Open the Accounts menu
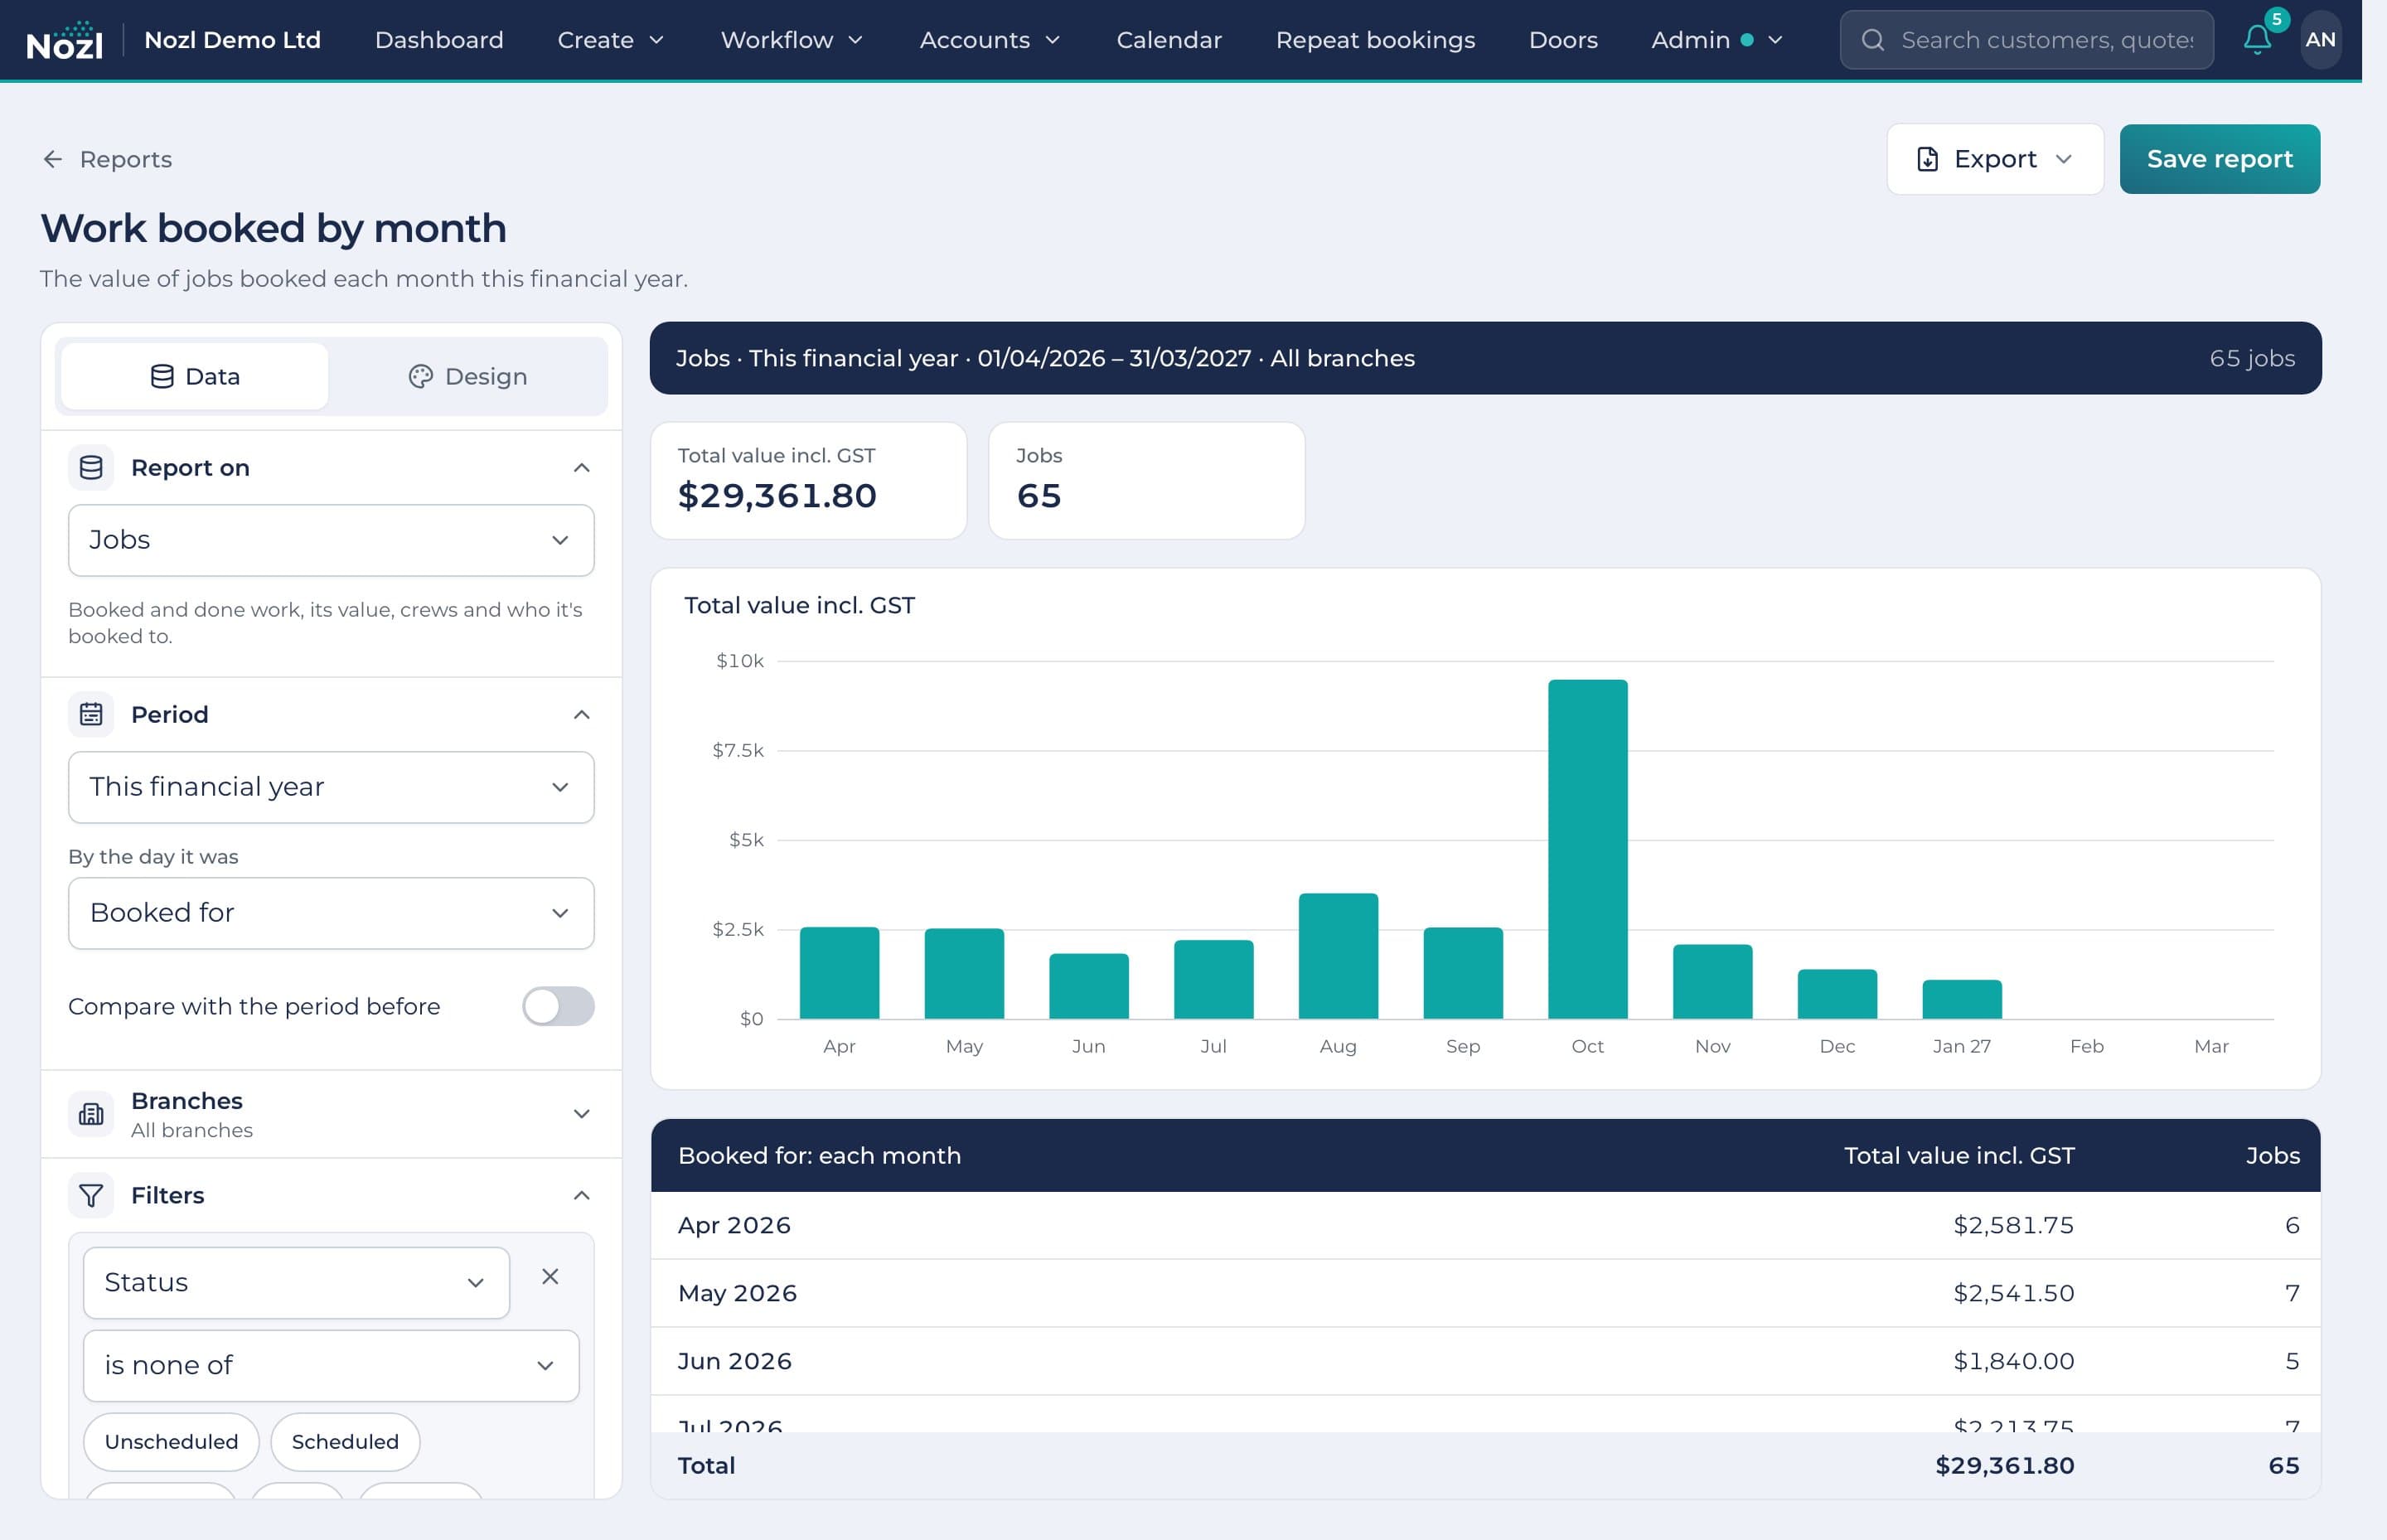 (989, 40)
